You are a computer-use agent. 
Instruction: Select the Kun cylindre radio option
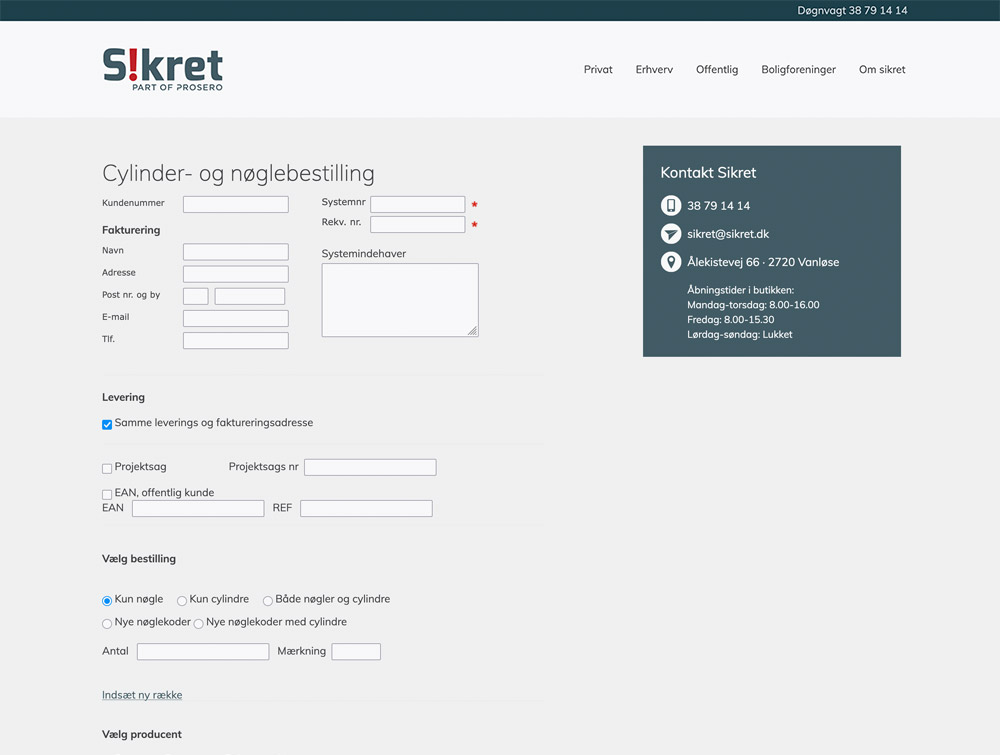pyautogui.click(x=182, y=601)
